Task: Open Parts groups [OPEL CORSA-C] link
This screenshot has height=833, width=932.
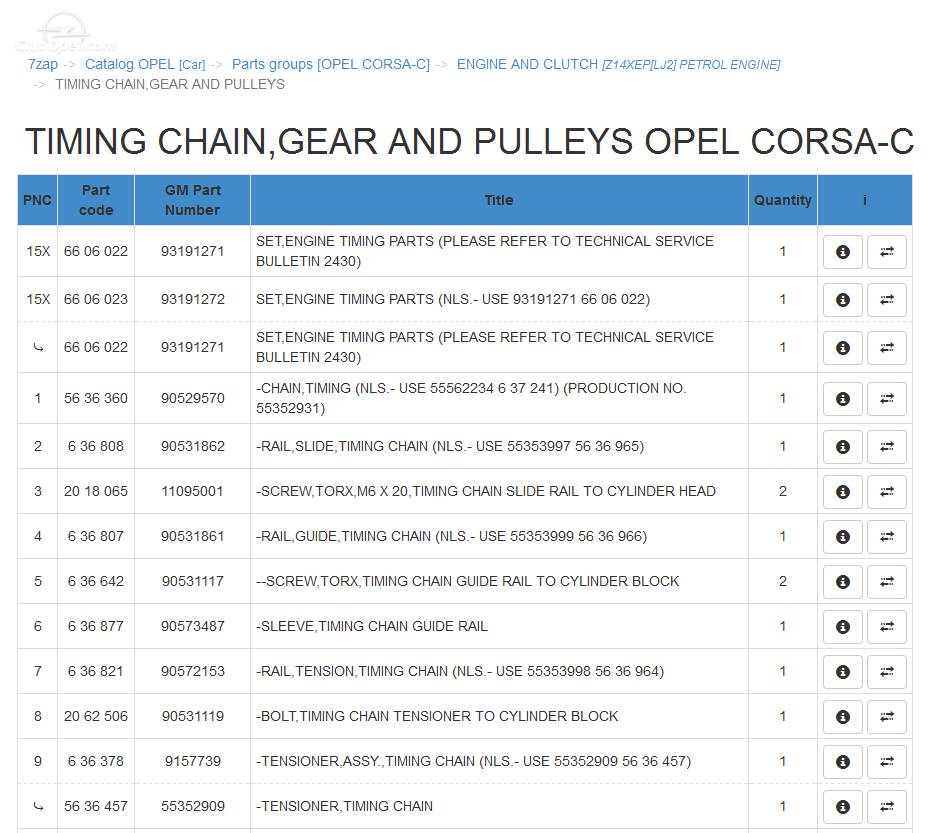Action: click(x=330, y=64)
